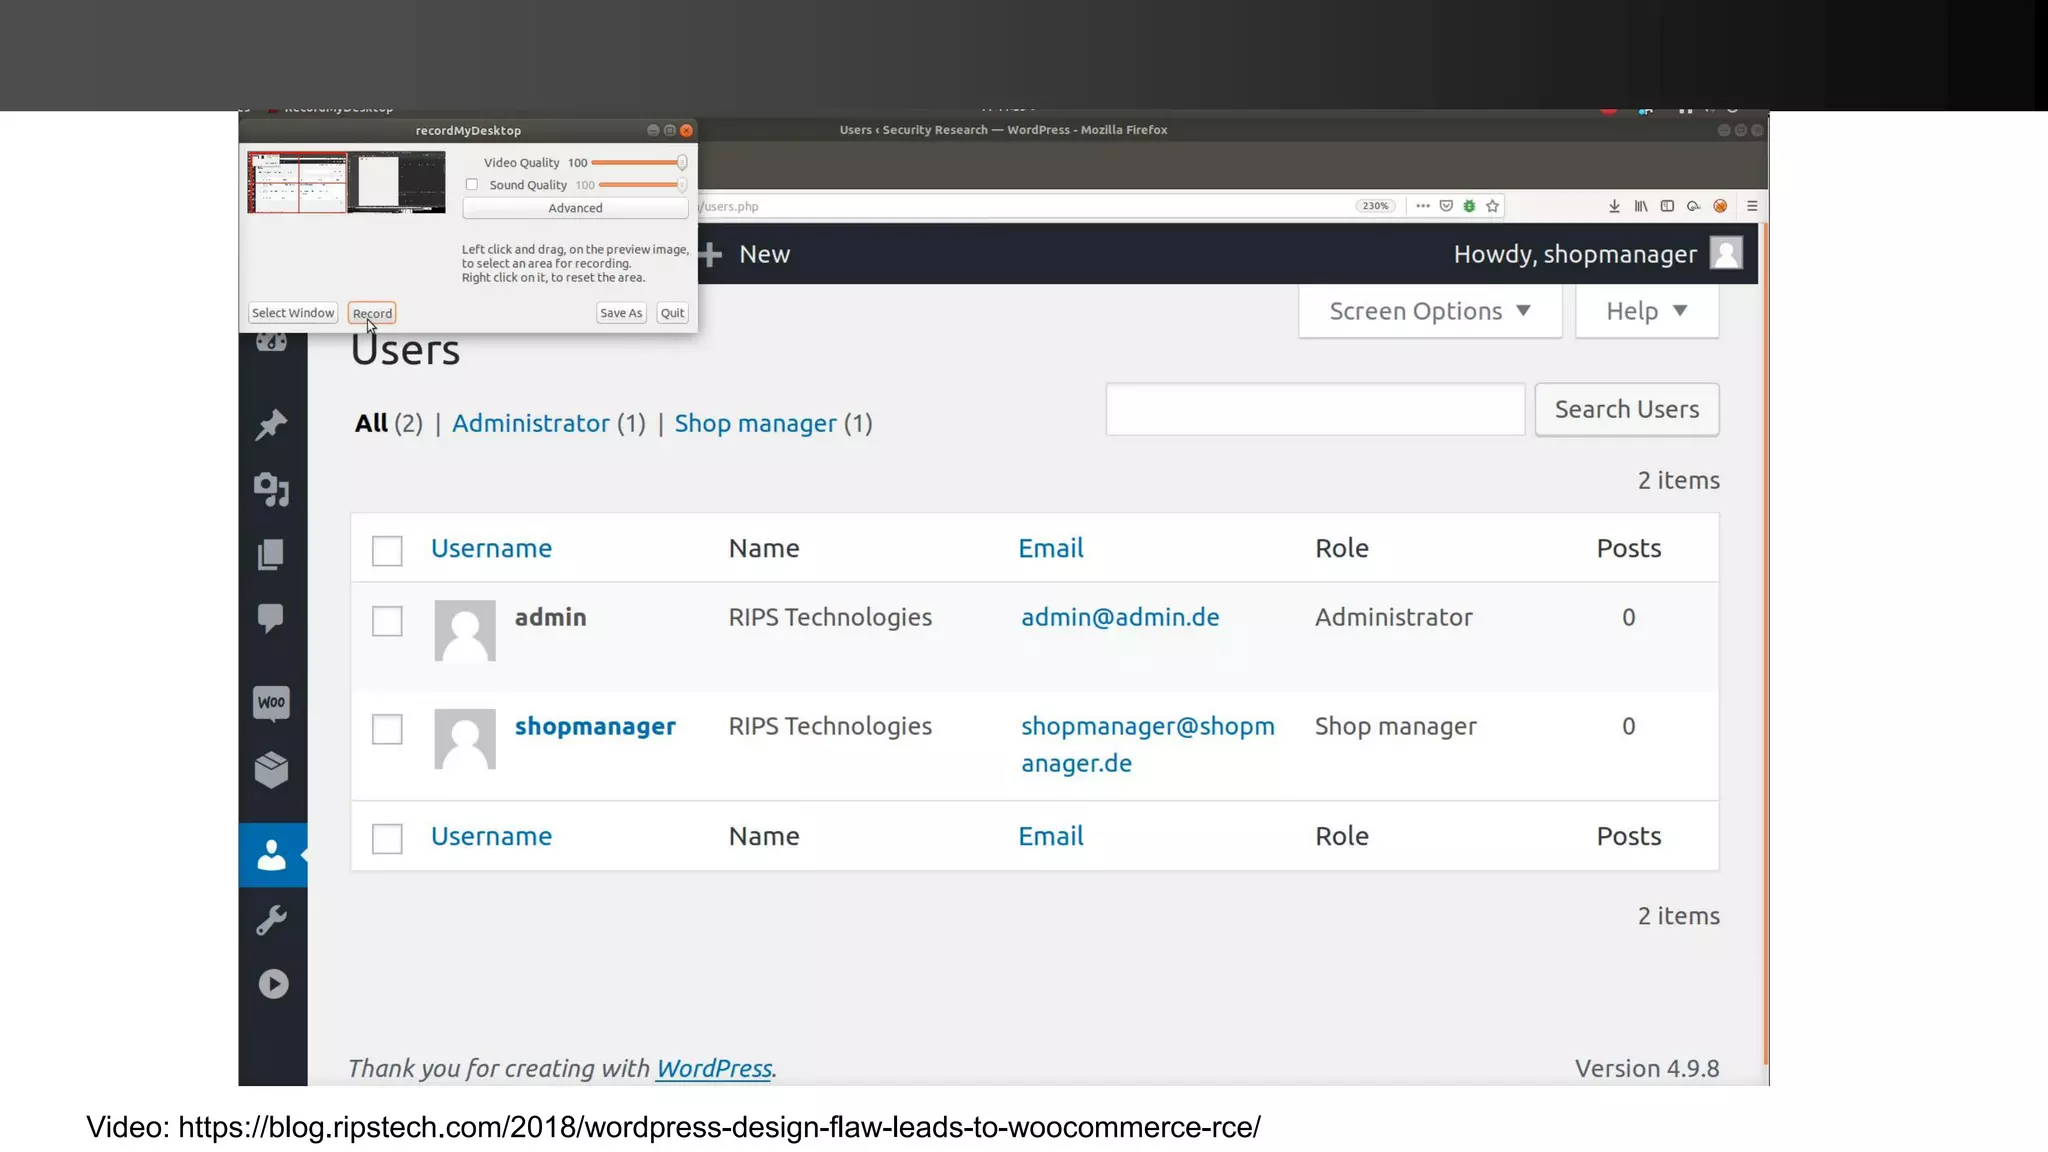Click the orange blocked-circle extension icon in toolbar
The height and width of the screenshot is (1152, 2048).
click(1720, 206)
